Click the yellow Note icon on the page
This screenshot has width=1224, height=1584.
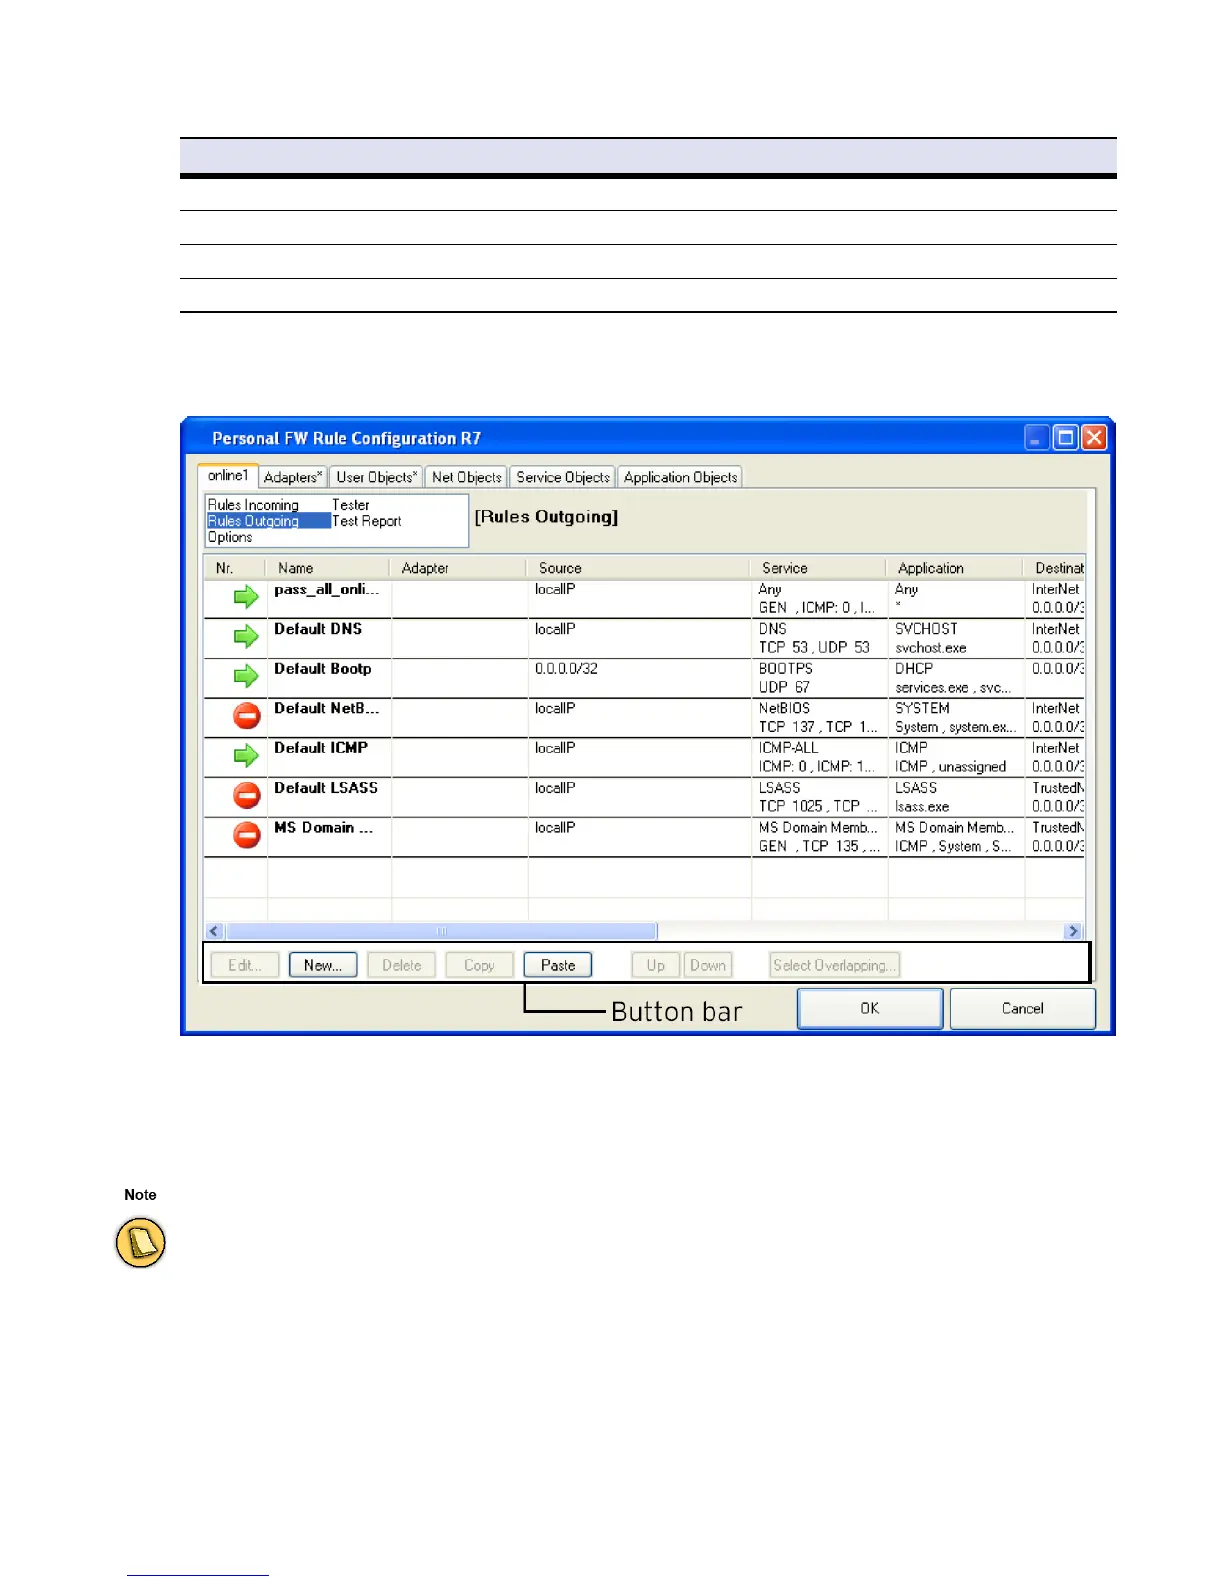click(x=140, y=1243)
